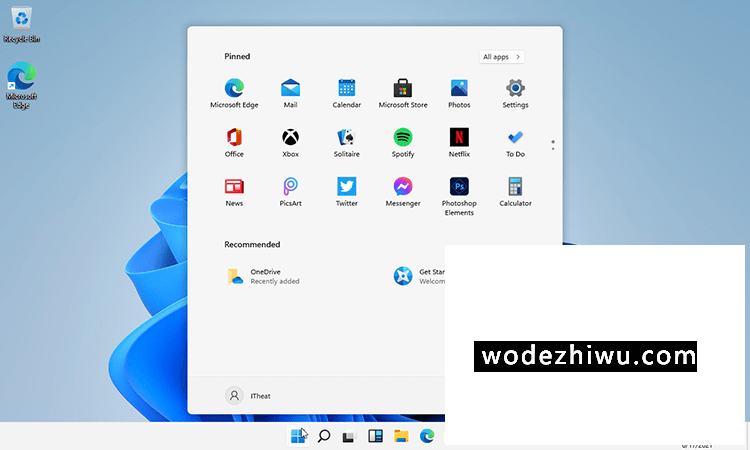Open Settings from pinned apps
Image resolution: width=750 pixels, height=450 pixels.
(x=515, y=93)
